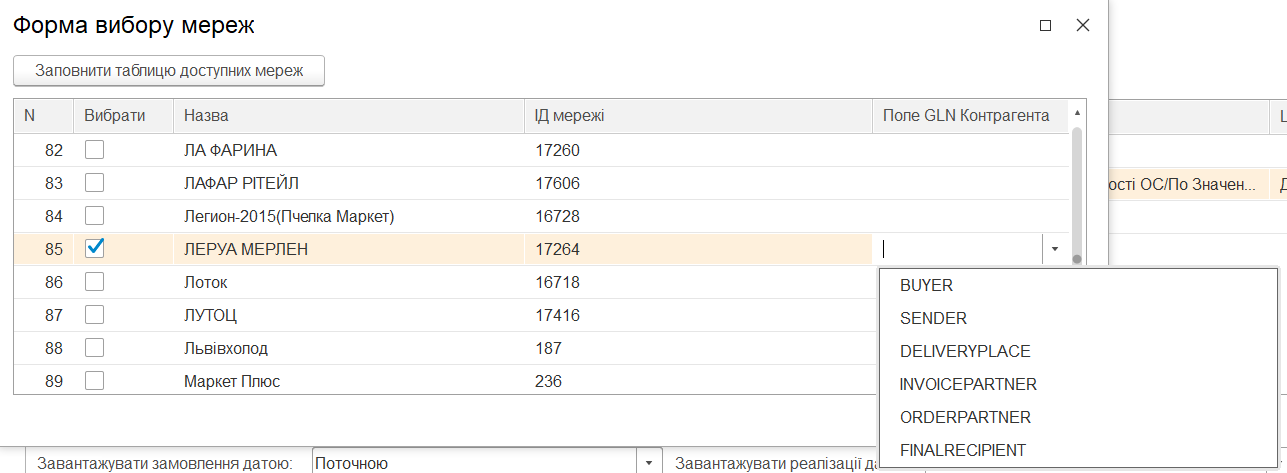The image size is (1287, 473).
Task: Maximize the Форма вибору мереж window
Action: [1046, 26]
